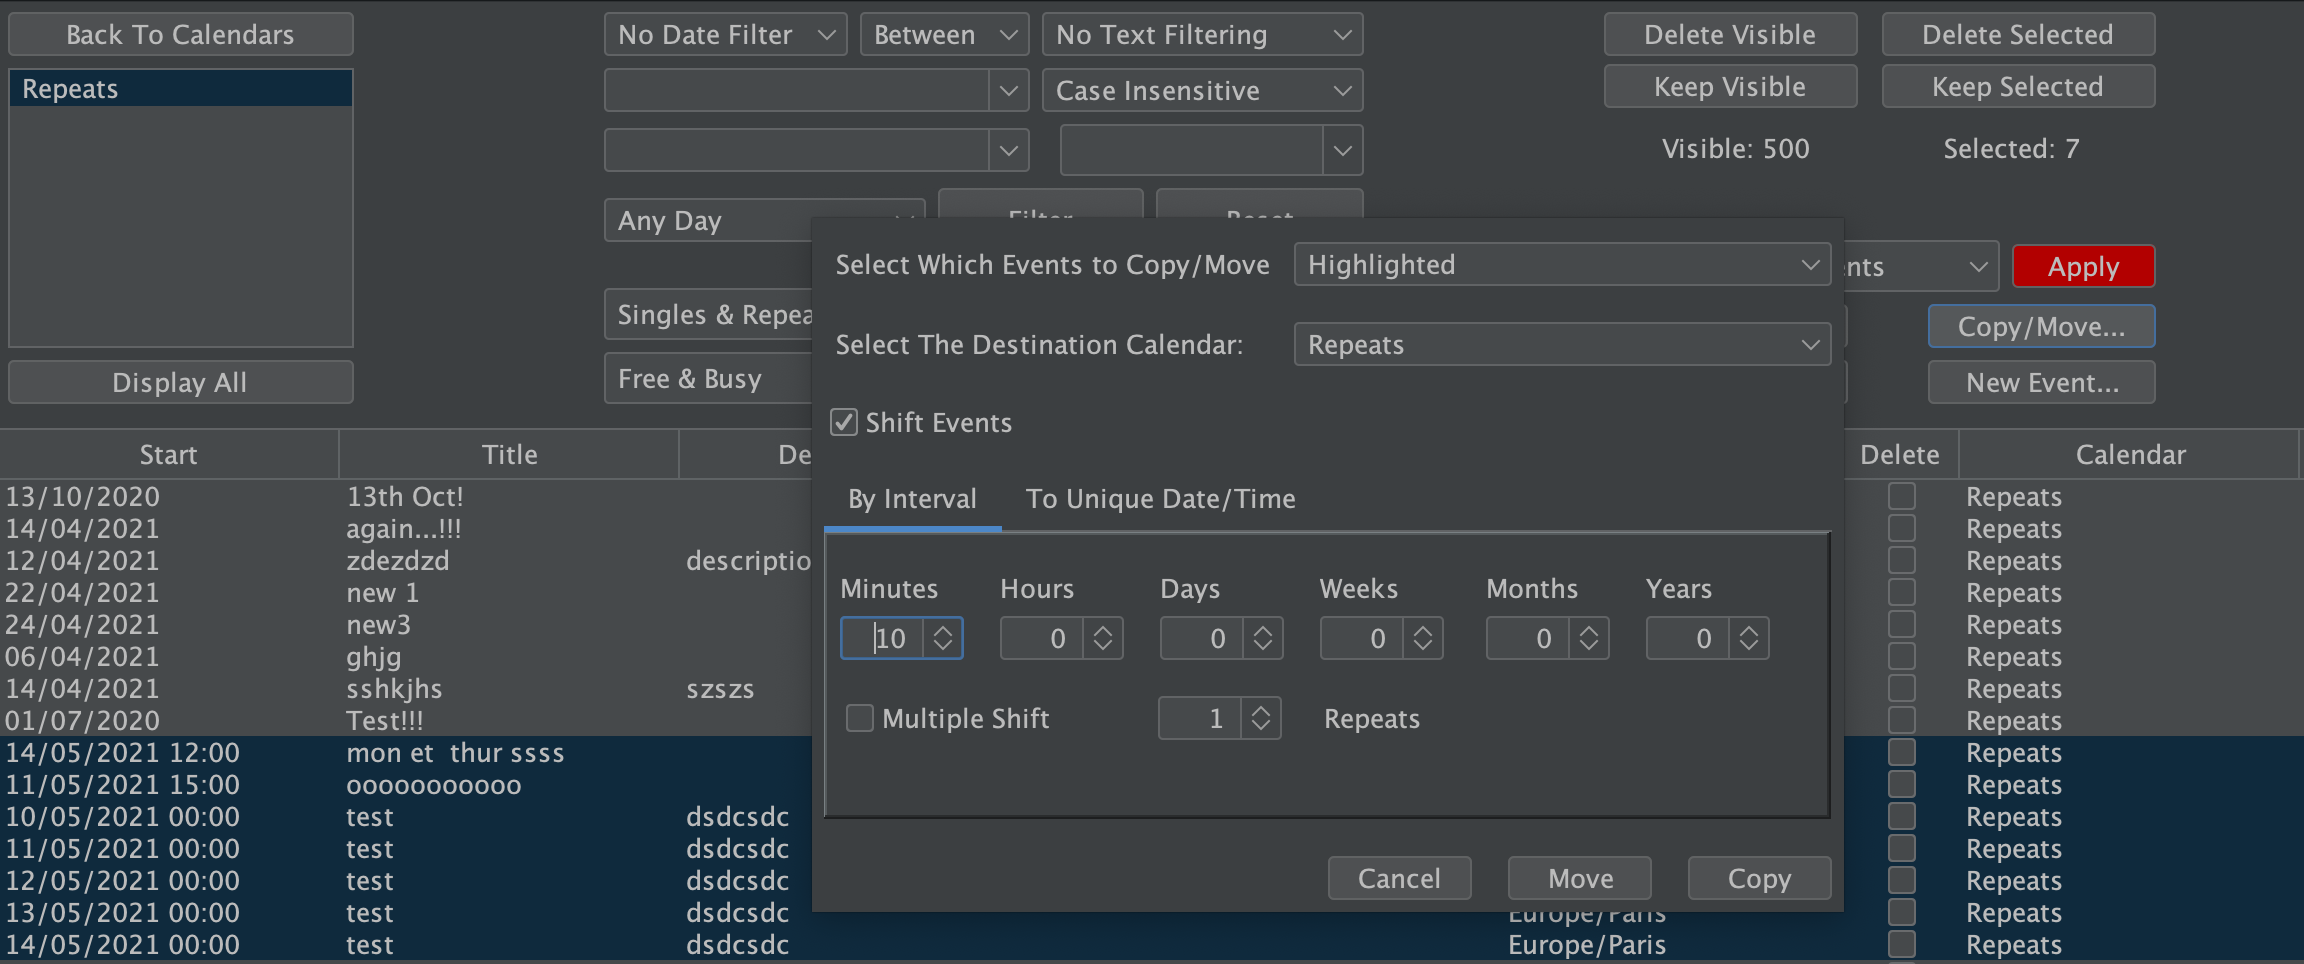This screenshot has width=2304, height=964.
Task: Open the Case Insensitive dropdown
Action: [1201, 90]
